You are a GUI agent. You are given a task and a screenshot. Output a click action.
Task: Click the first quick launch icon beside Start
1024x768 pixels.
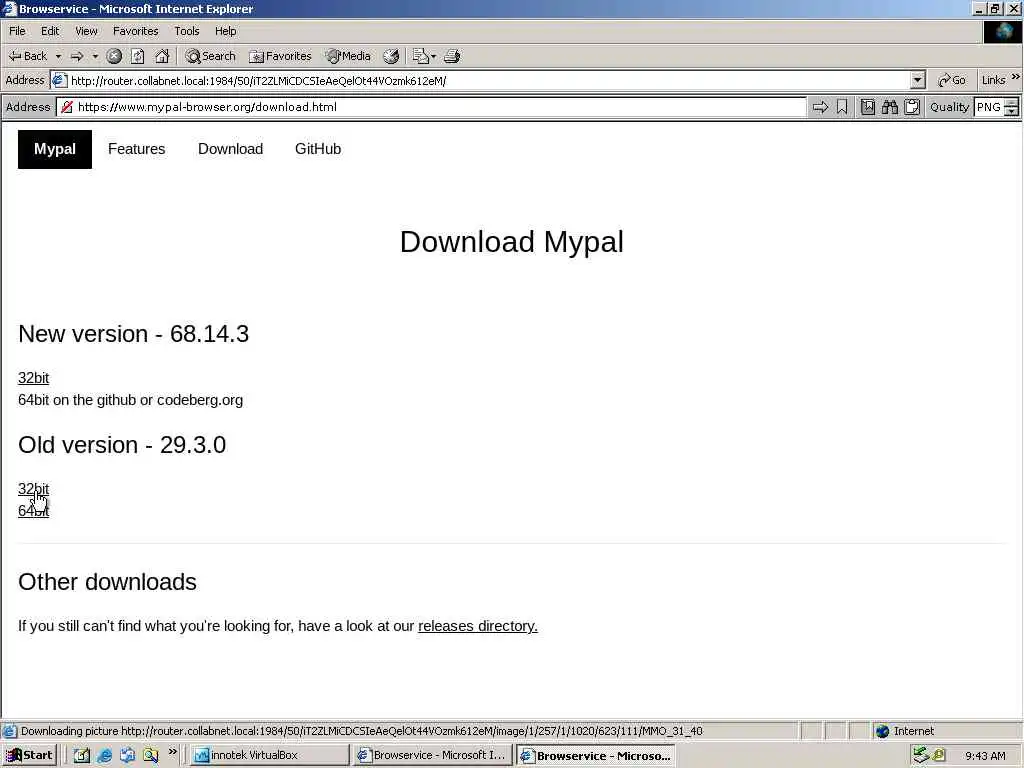[x=81, y=756]
